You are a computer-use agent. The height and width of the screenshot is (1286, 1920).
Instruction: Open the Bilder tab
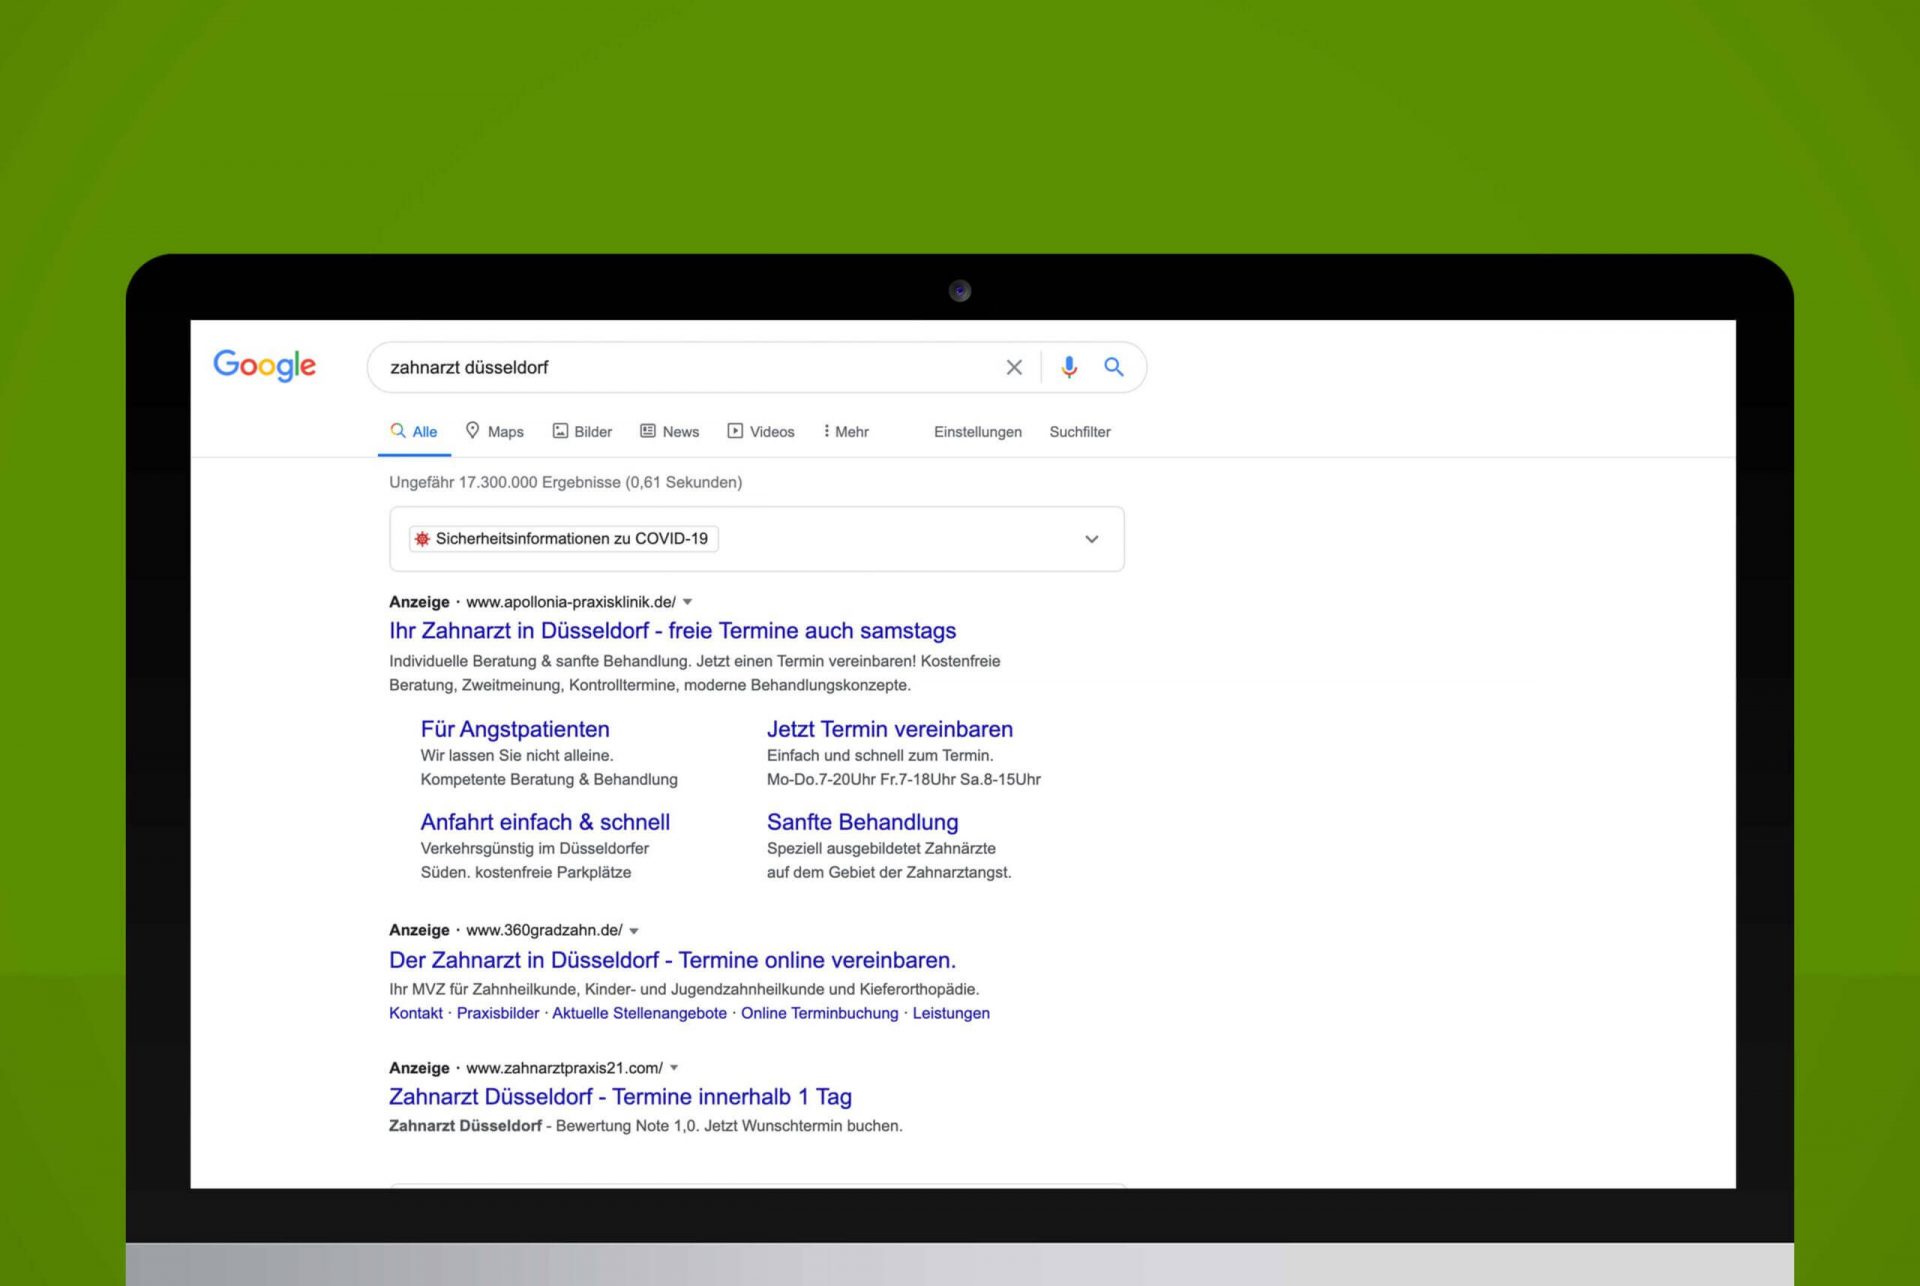click(x=582, y=431)
